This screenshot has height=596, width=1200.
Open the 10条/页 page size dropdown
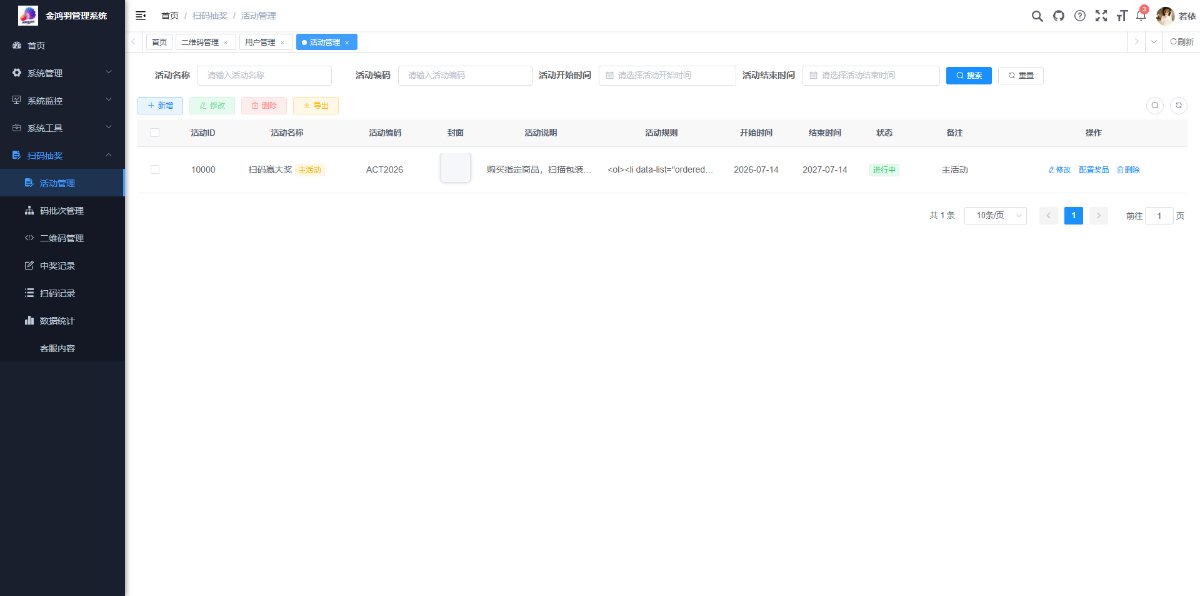point(995,215)
